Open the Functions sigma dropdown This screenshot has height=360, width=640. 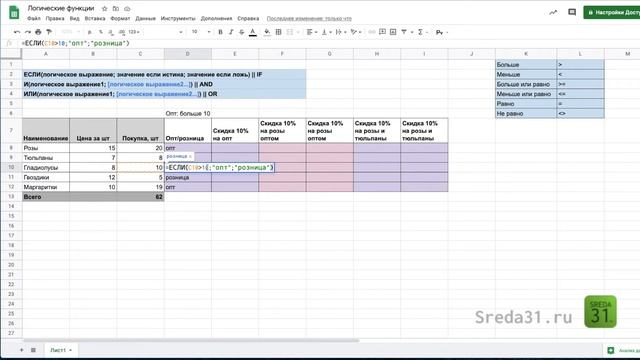(x=422, y=32)
